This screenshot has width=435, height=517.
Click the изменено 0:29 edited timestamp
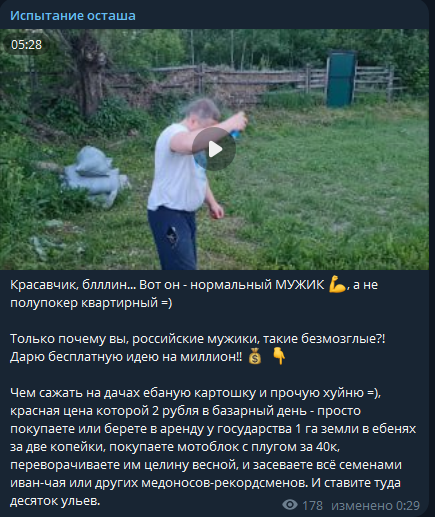coord(375,505)
